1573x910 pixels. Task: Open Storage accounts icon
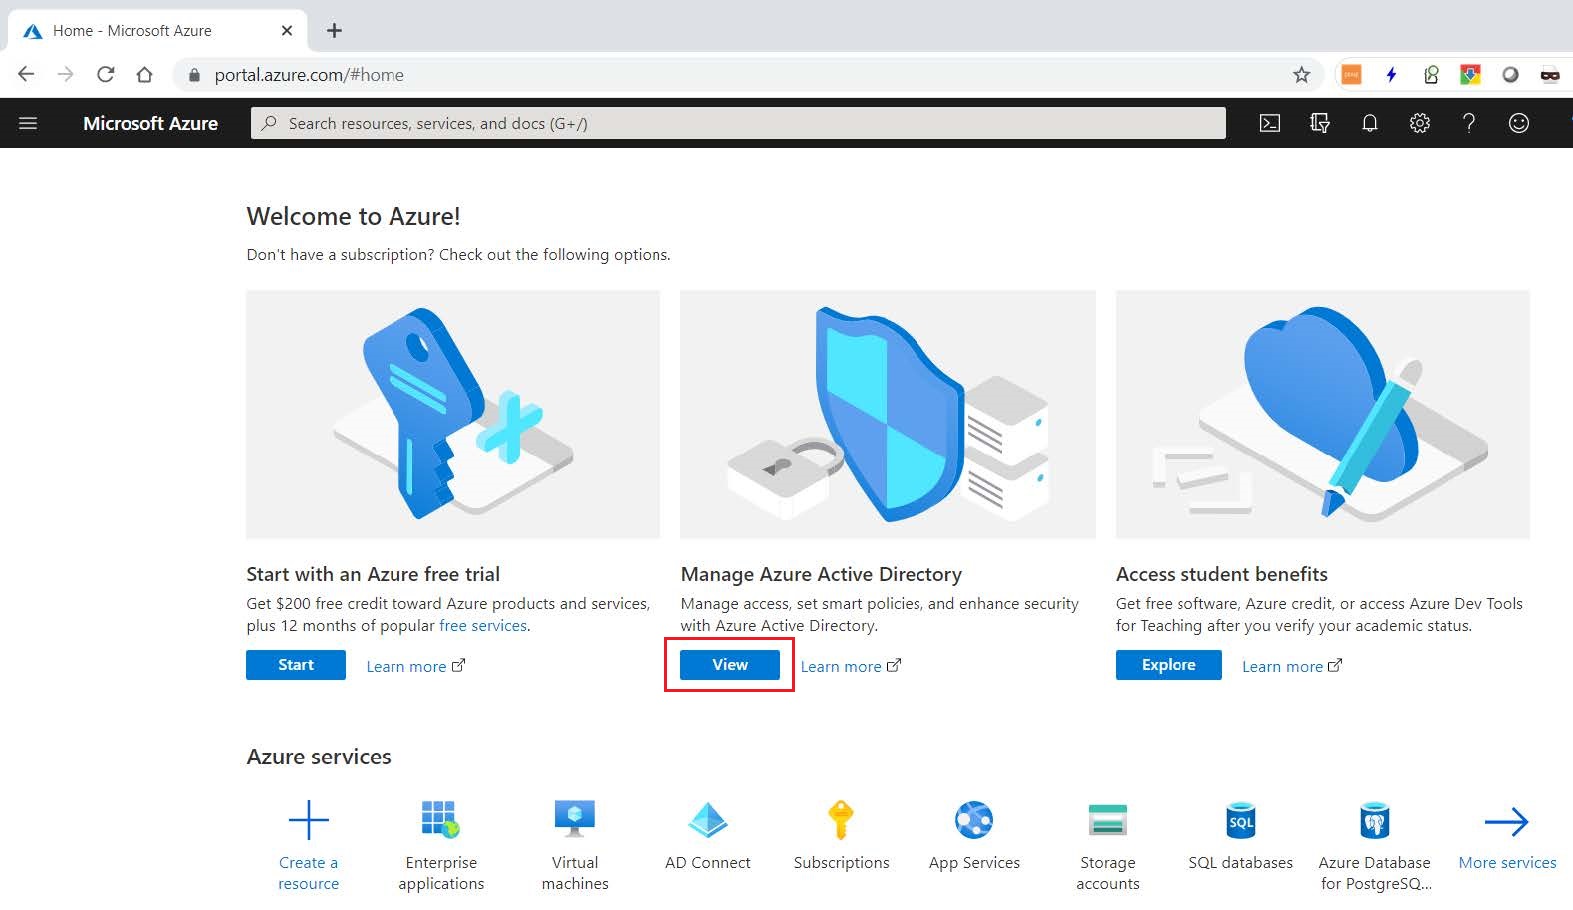[x=1108, y=820]
